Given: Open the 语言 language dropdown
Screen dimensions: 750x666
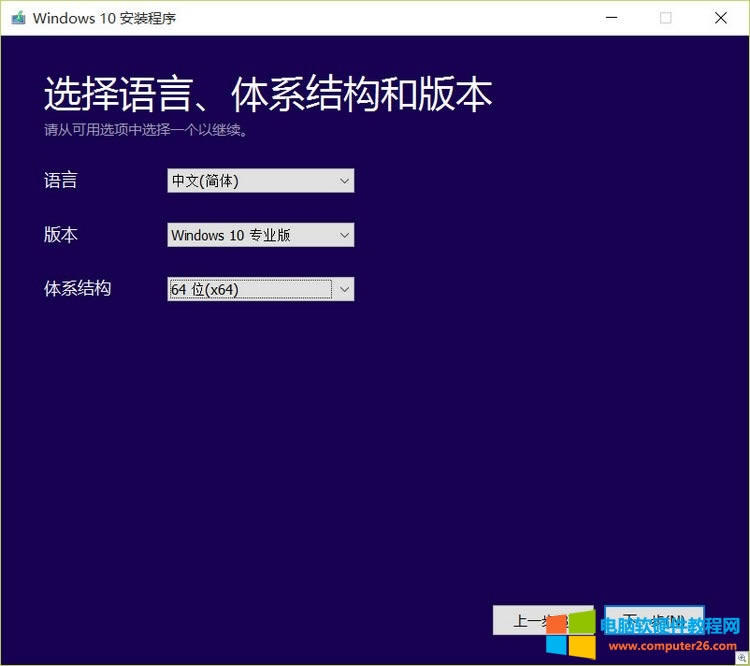Looking at the screenshot, I should (261, 180).
